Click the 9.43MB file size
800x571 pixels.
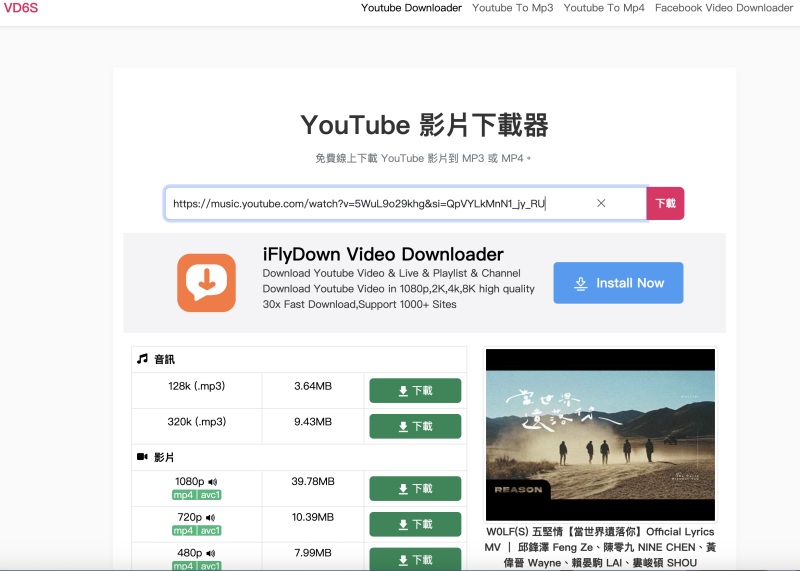pyautogui.click(x=313, y=422)
